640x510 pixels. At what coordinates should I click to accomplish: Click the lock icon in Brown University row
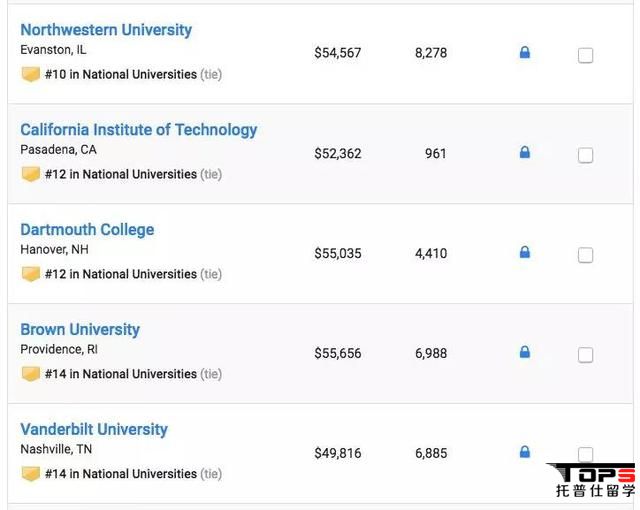click(525, 352)
